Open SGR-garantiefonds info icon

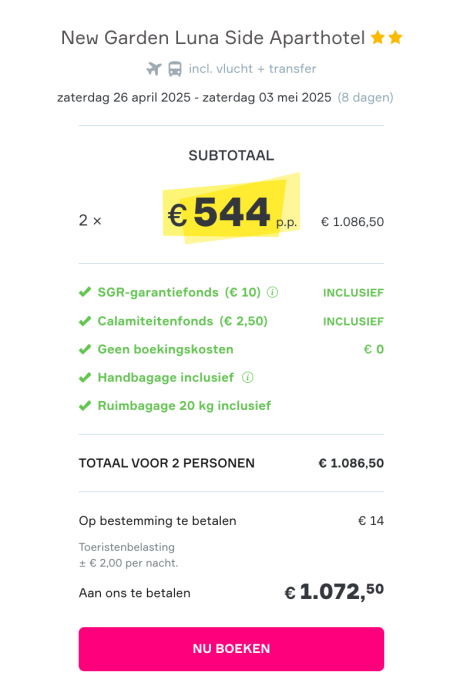tap(272, 292)
